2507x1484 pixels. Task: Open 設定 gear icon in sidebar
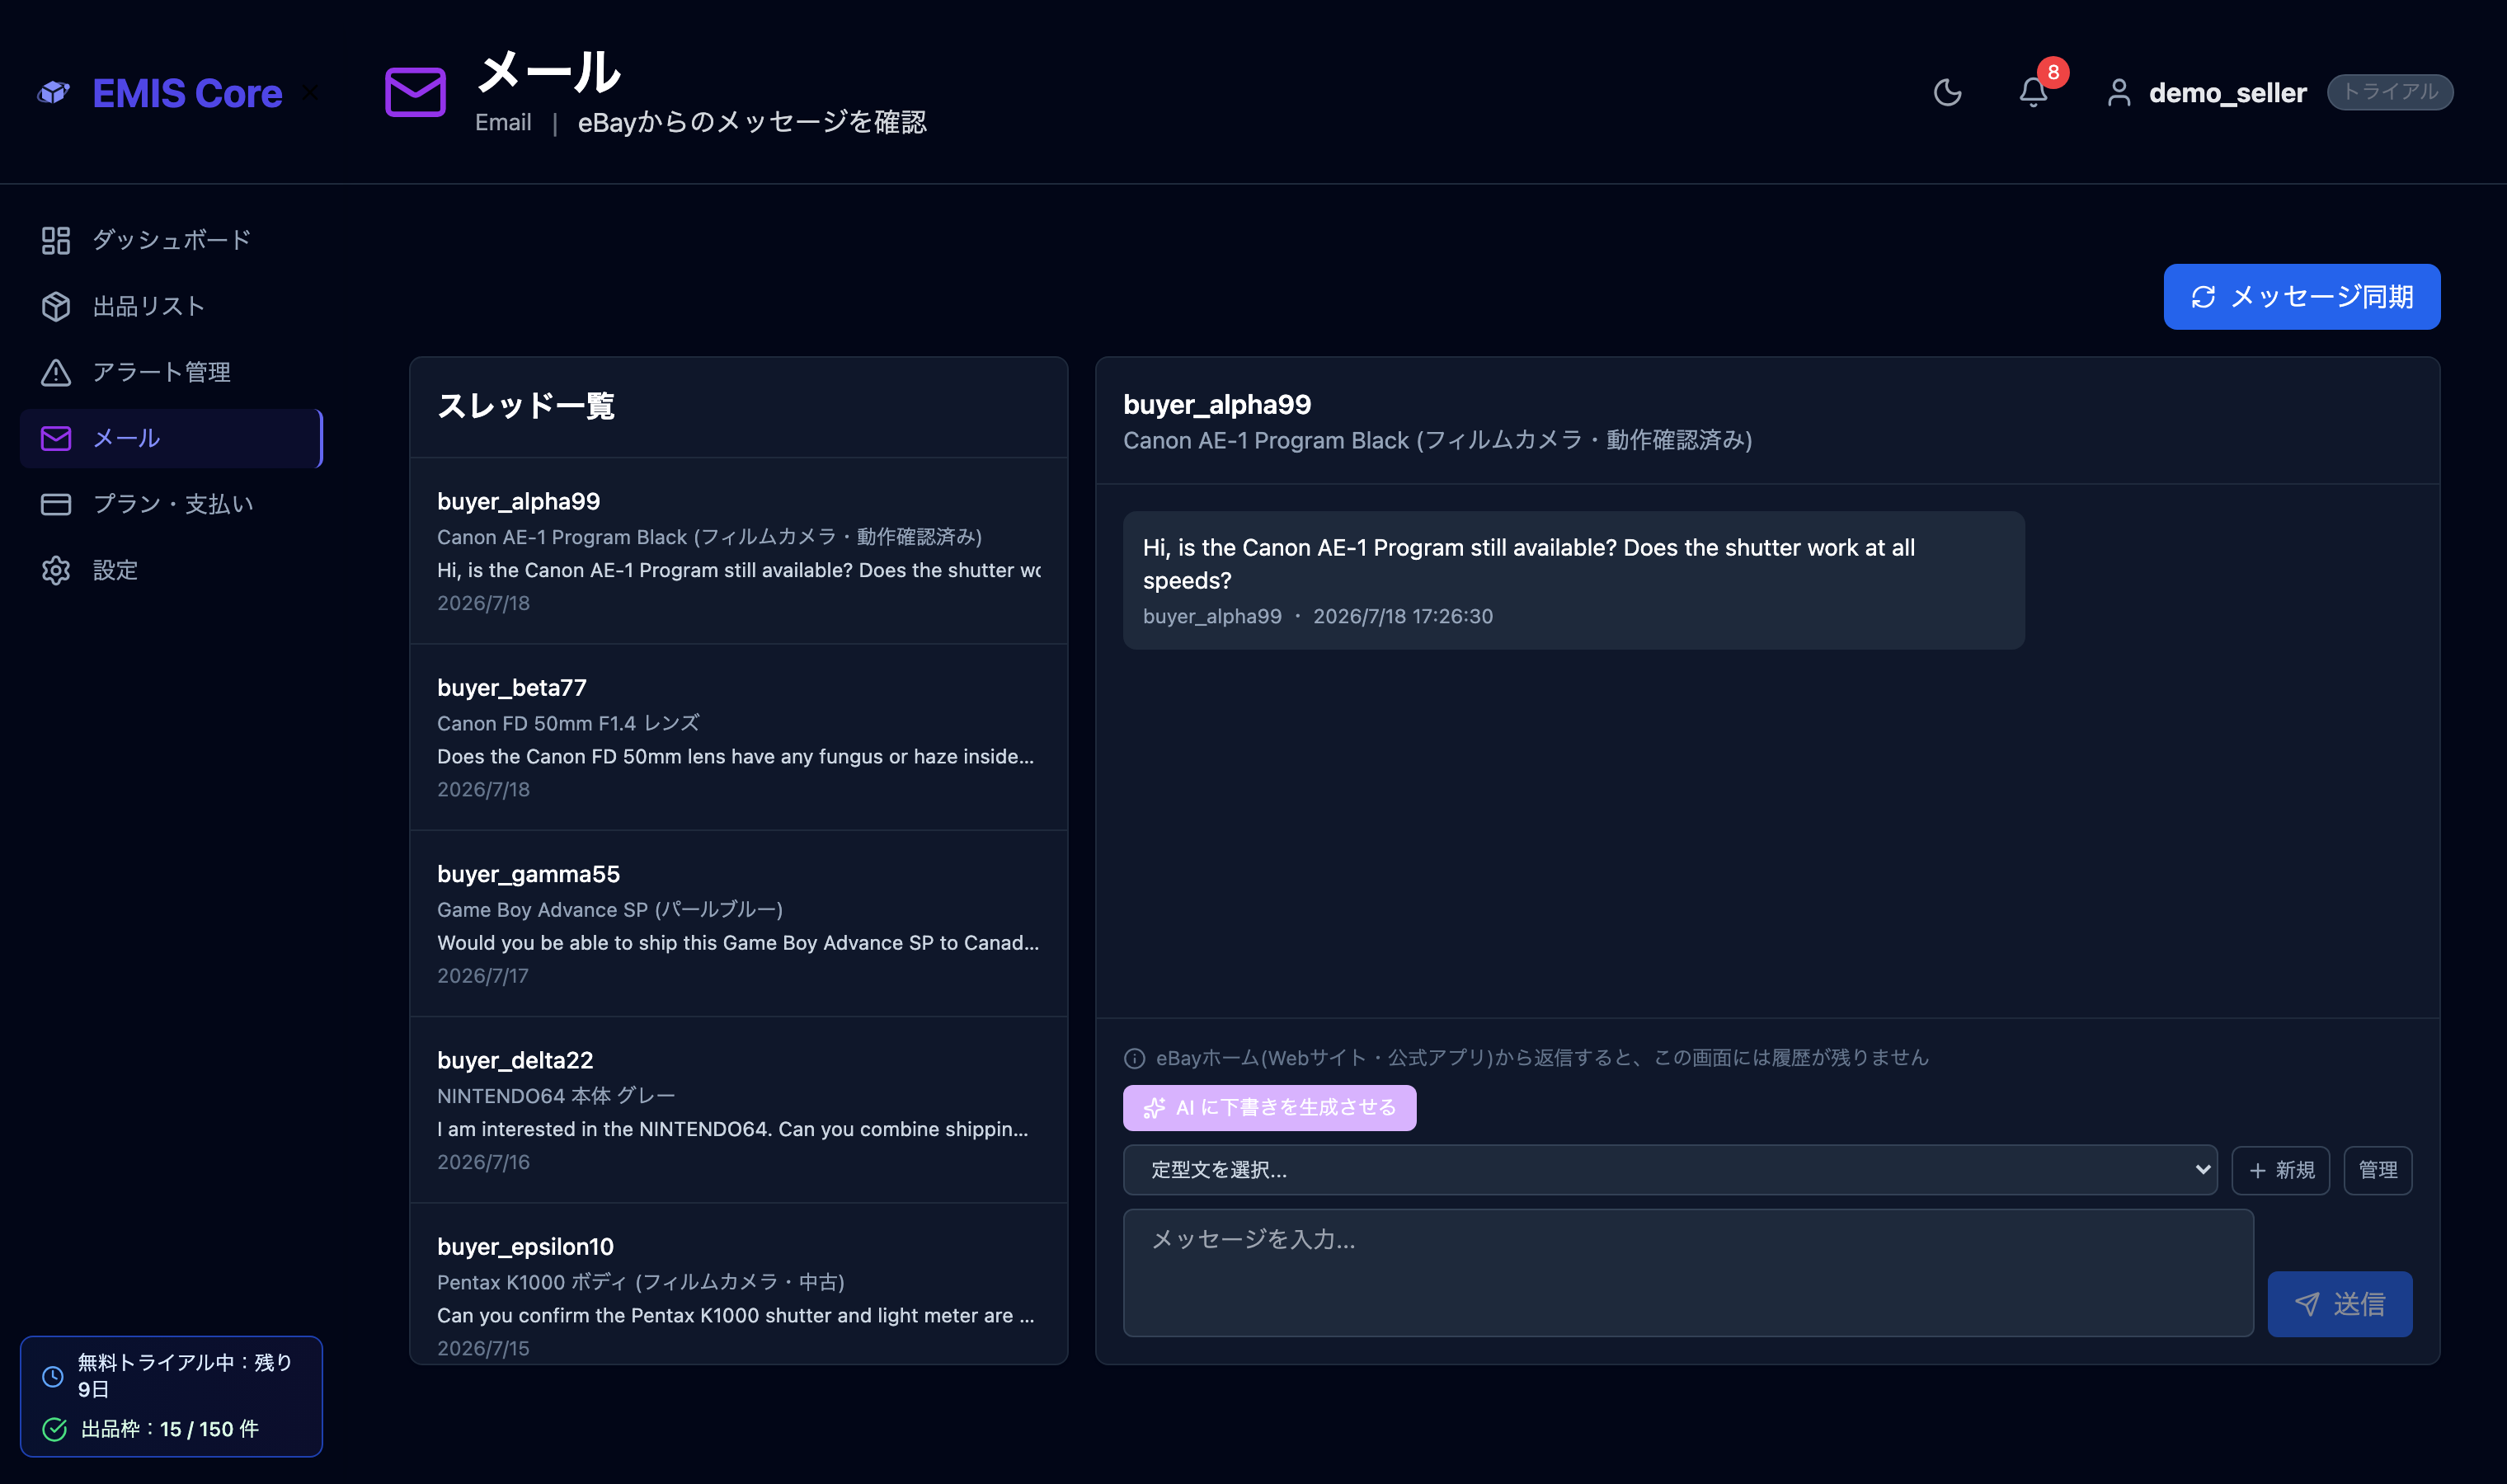click(56, 570)
